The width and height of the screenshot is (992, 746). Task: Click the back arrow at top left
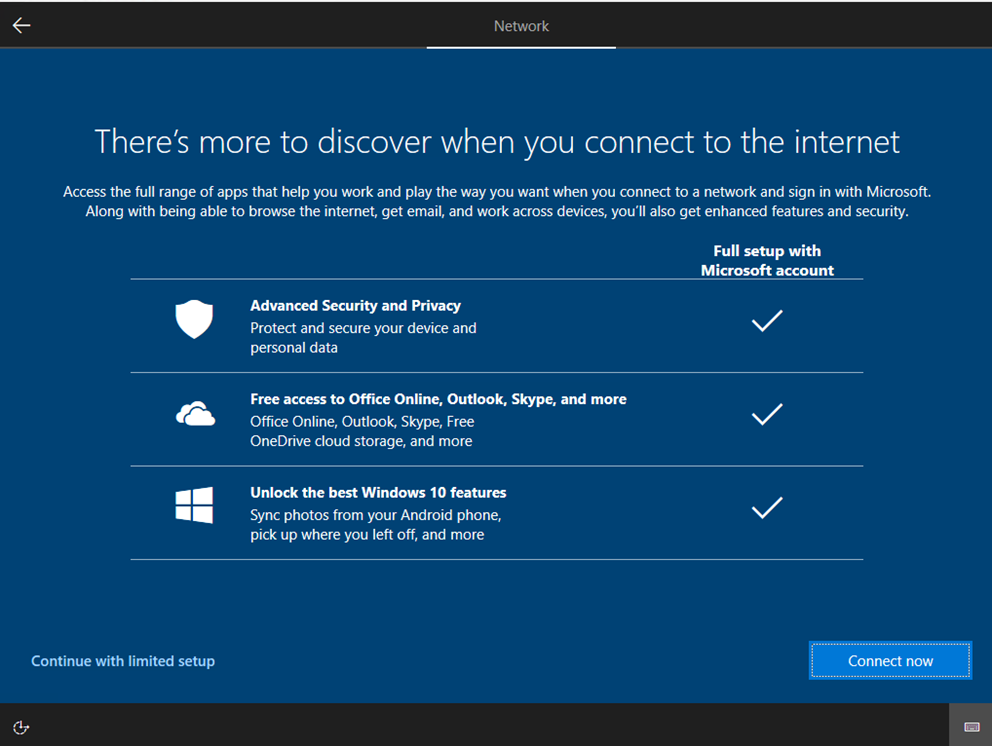click(21, 25)
